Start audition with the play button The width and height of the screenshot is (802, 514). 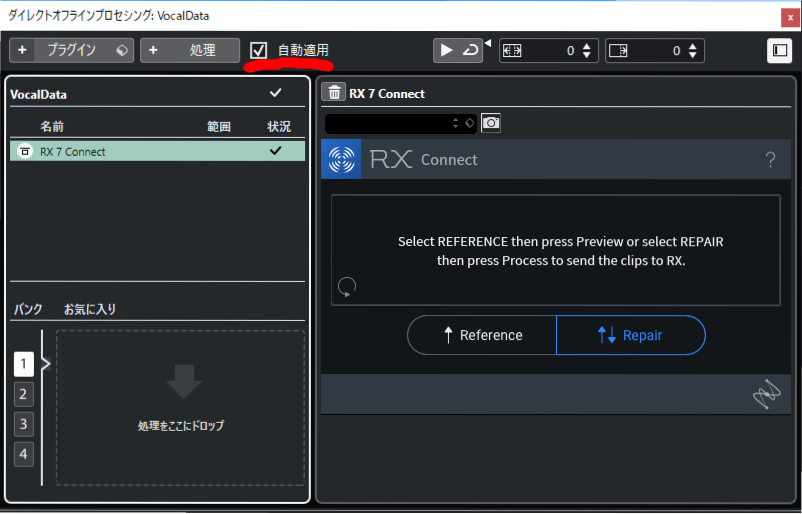coord(447,50)
